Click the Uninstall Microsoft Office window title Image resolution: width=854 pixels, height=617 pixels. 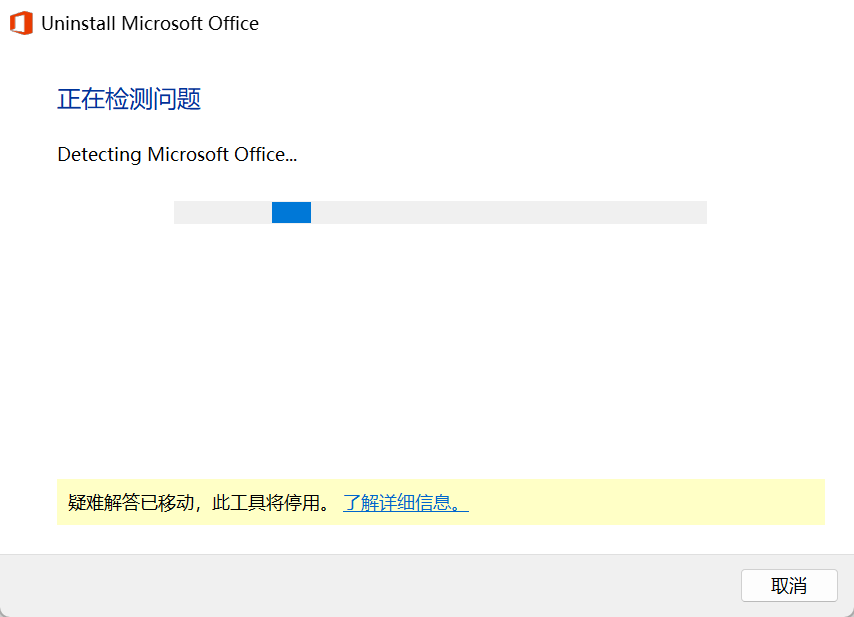pos(150,23)
